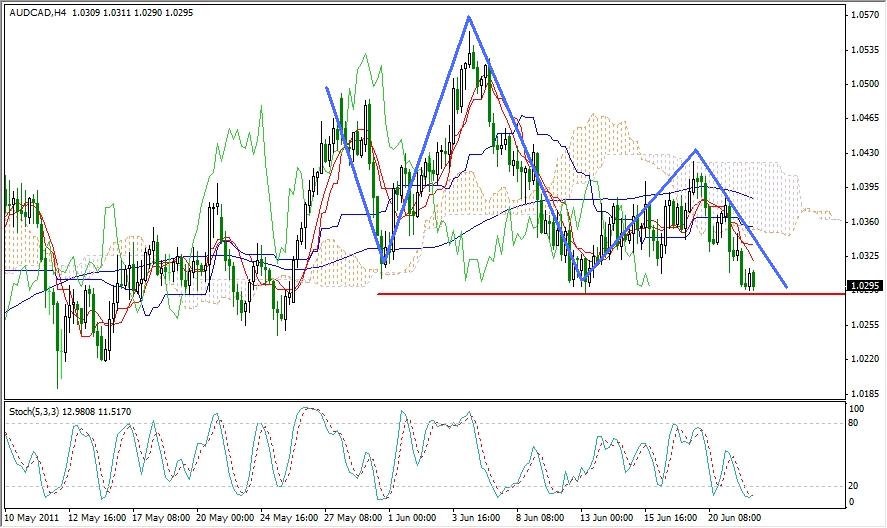This screenshot has width=887, height=528.
Task: Click the 27 May 08:00 time label
Action: pyautogui.click(x=354, y=517)
